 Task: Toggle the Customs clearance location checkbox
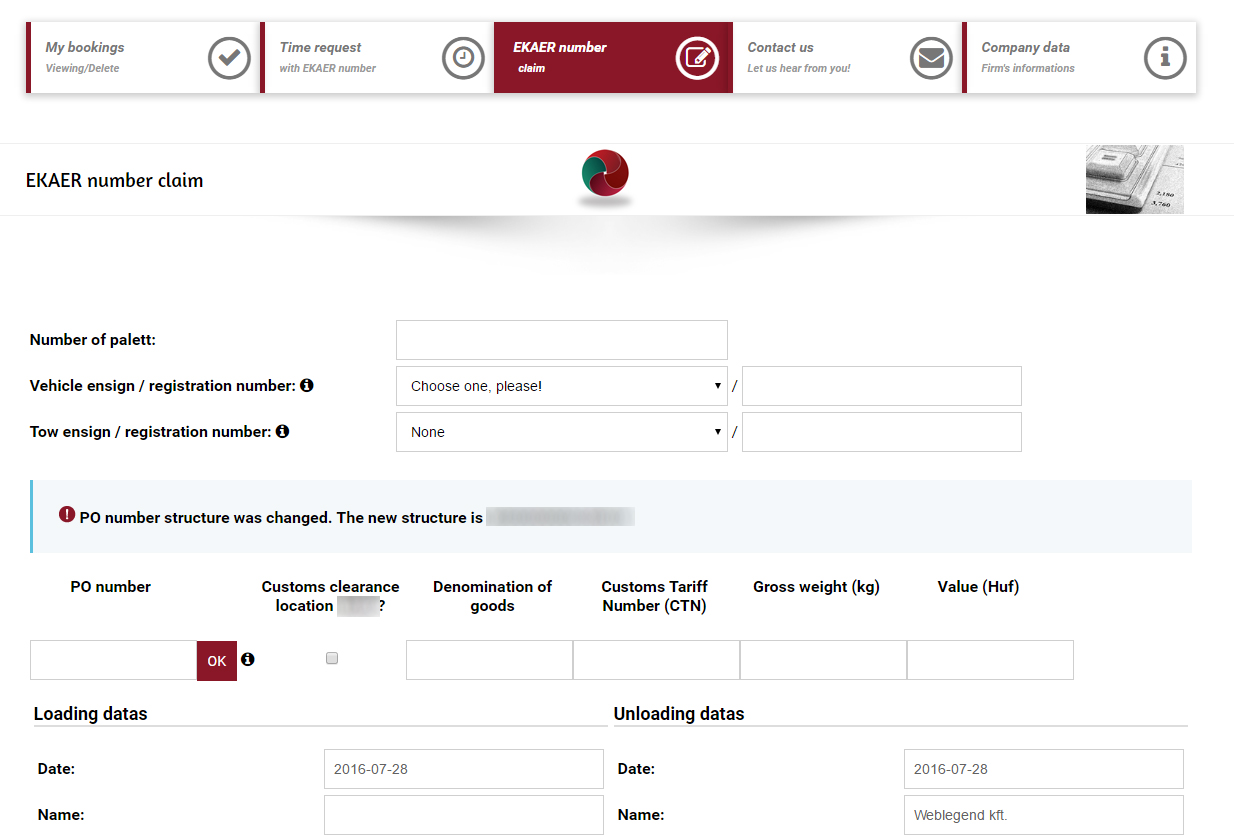[332, 658]
